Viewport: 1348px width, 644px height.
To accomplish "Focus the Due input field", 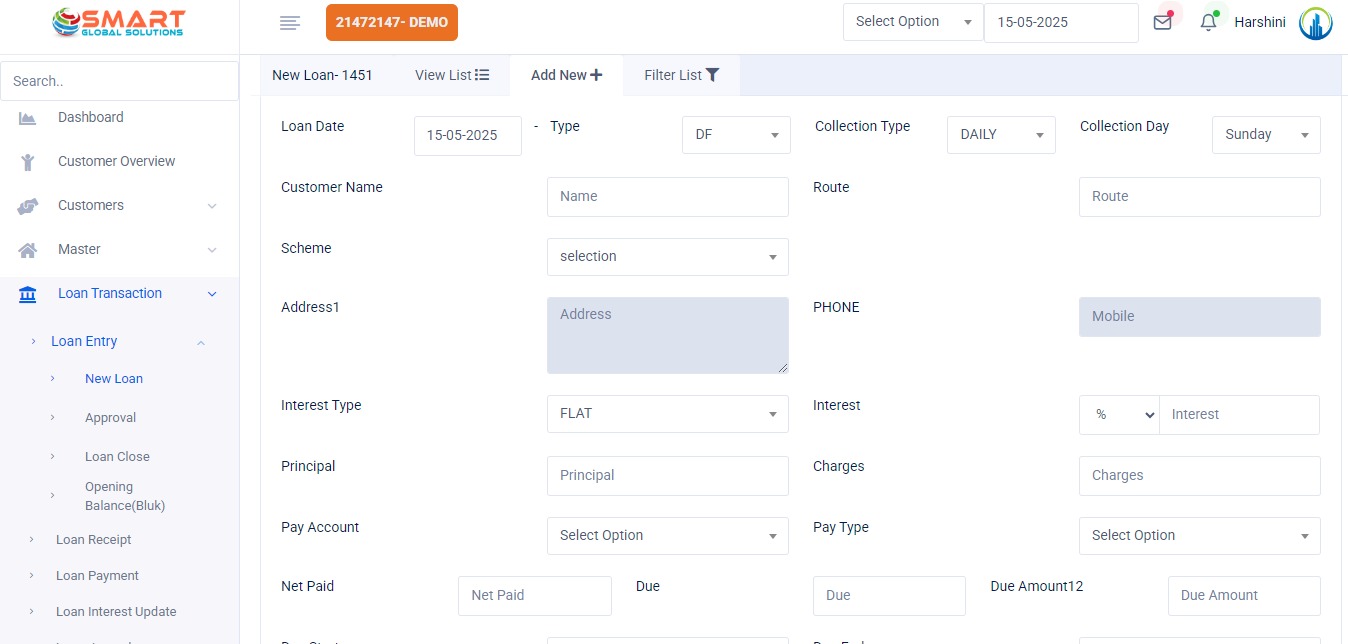I will 890,596.
